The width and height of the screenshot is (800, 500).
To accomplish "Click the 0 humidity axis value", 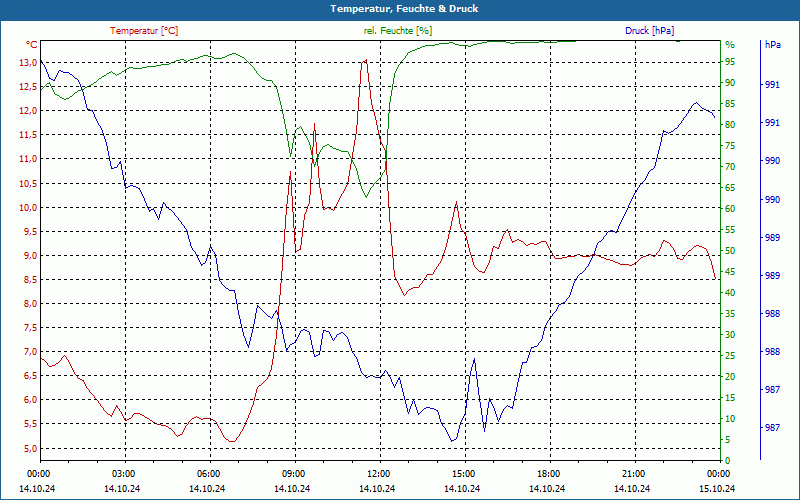I will click(728, 460).
